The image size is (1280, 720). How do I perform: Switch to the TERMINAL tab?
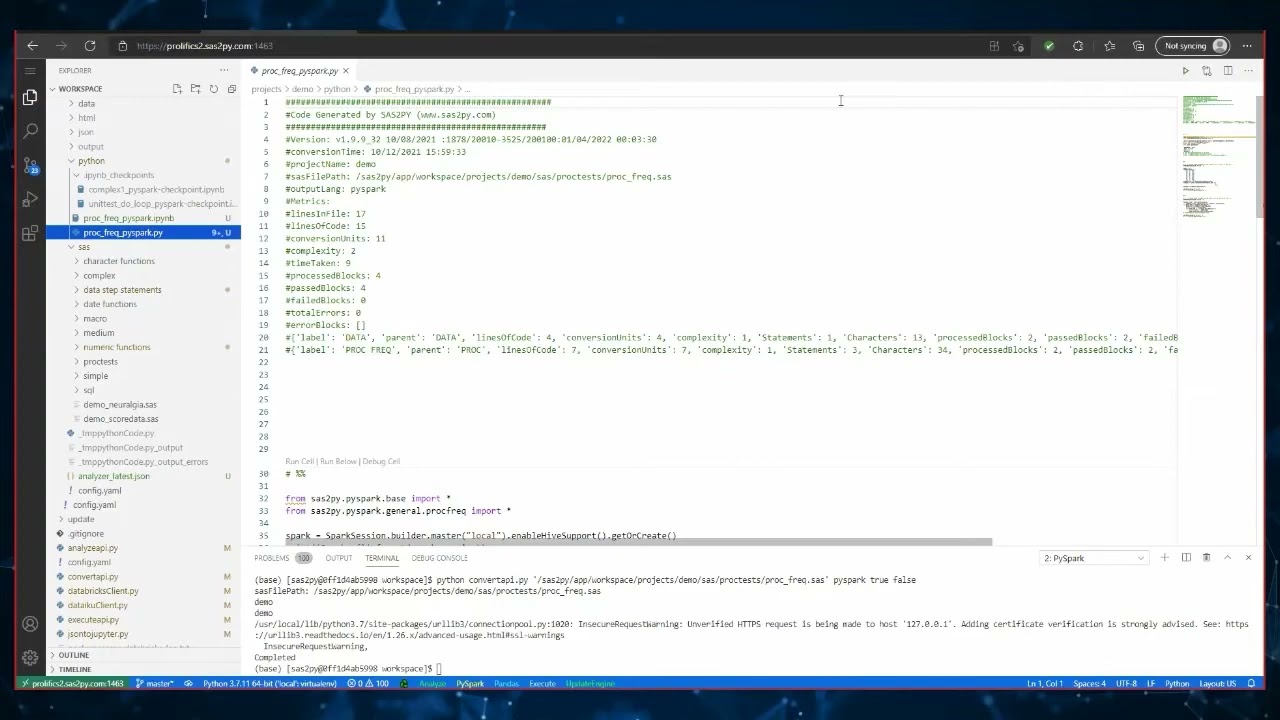(x=382, y=558)
